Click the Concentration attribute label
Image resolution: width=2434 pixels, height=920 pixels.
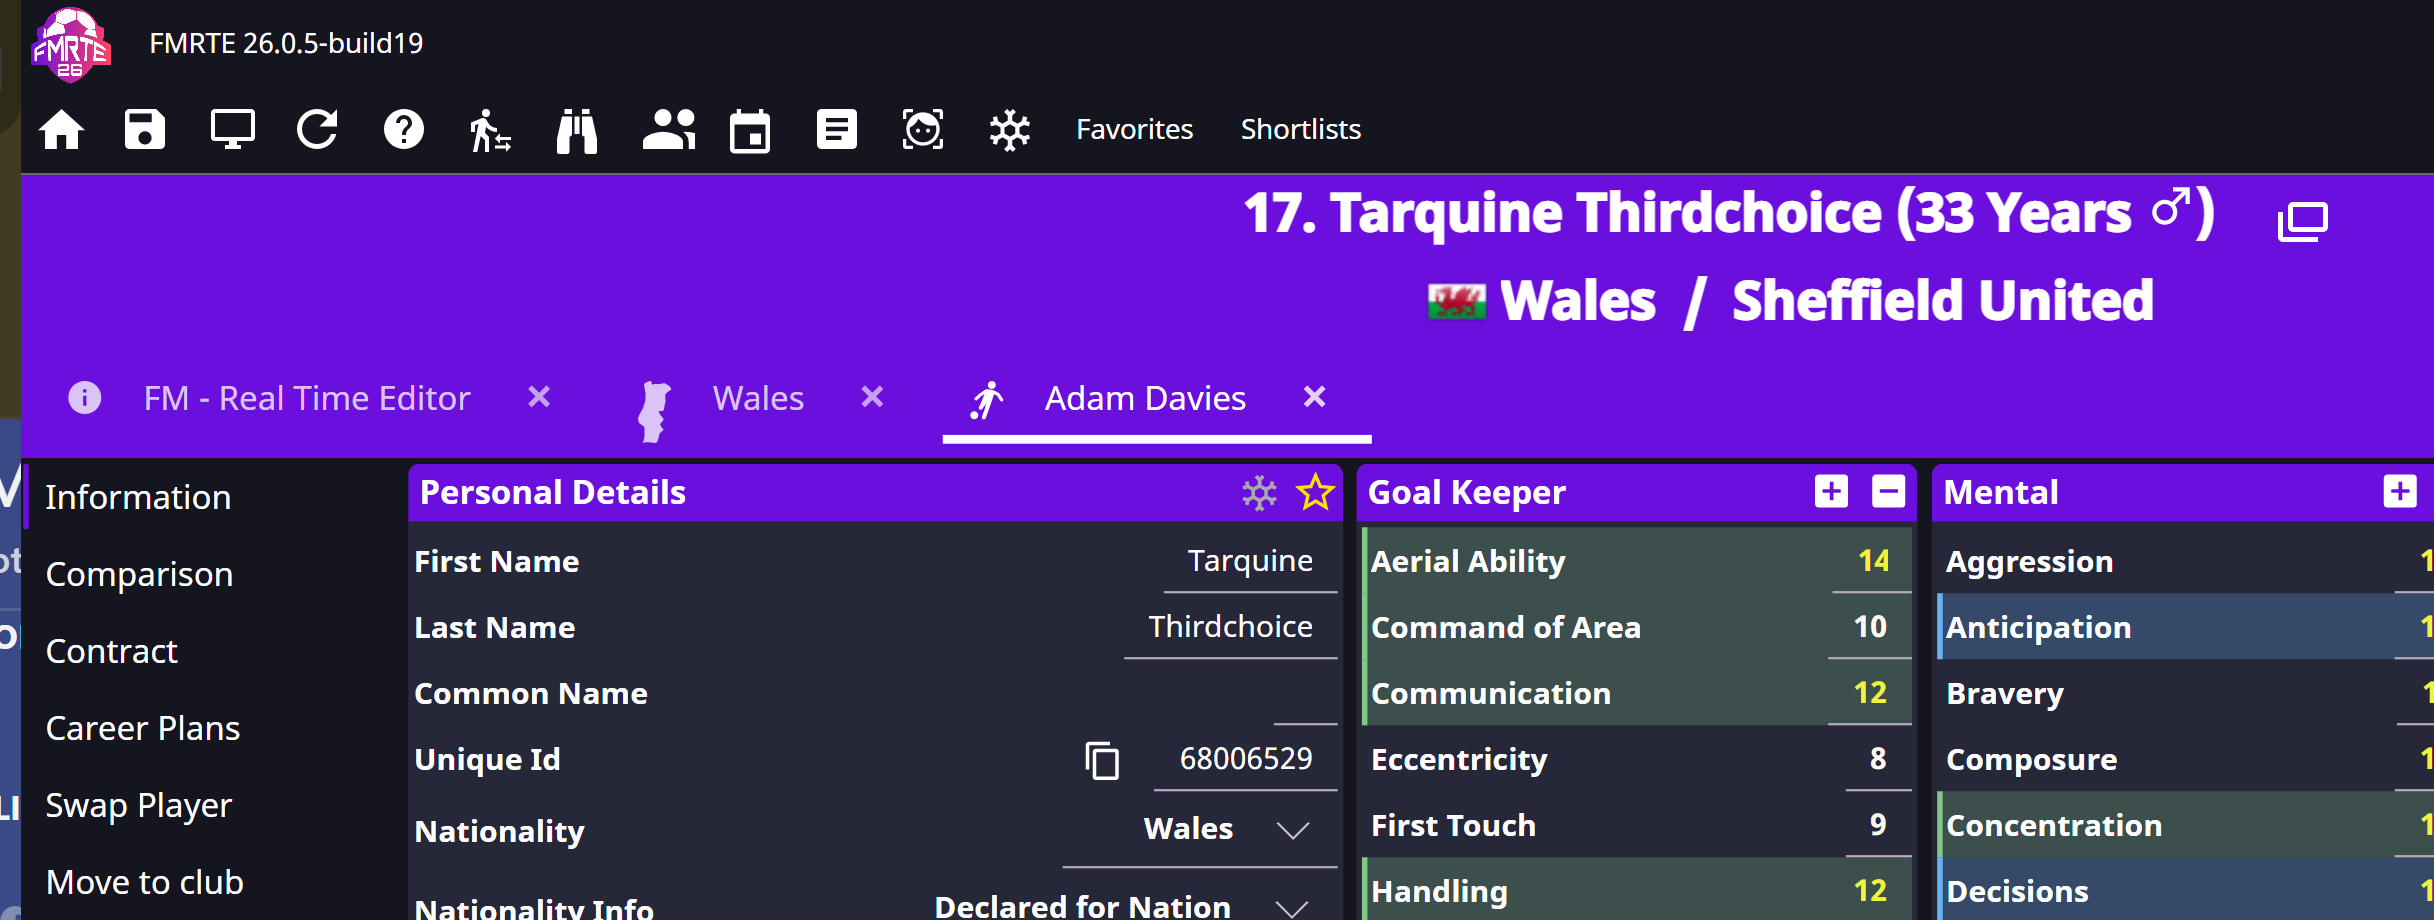2054,826
